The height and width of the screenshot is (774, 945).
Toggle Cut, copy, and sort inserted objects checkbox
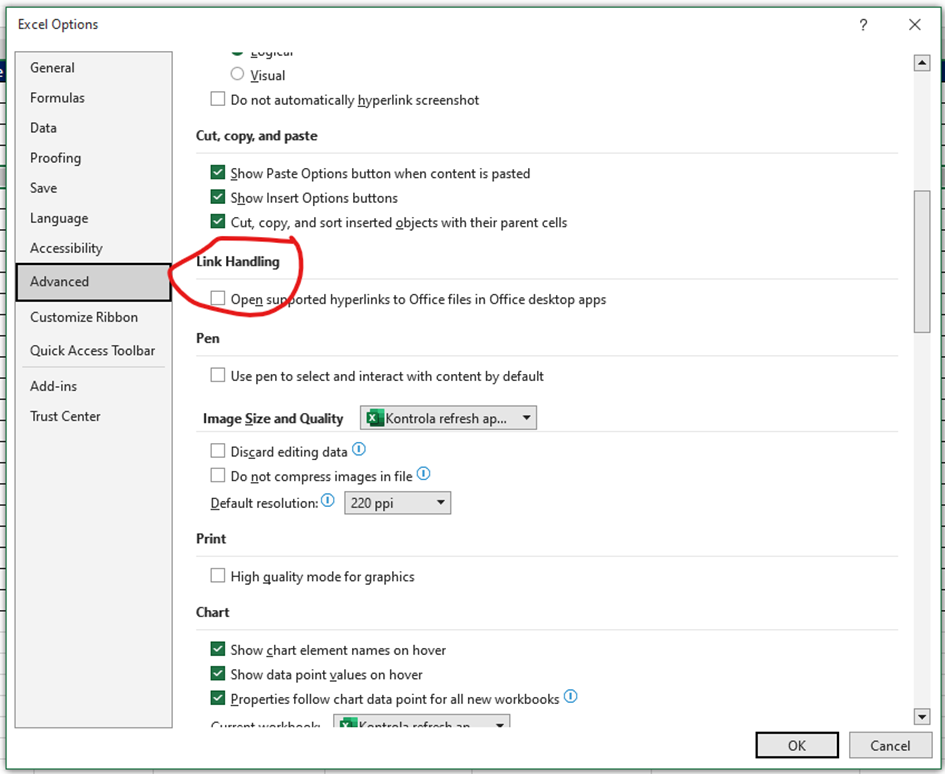click(218, 222)
